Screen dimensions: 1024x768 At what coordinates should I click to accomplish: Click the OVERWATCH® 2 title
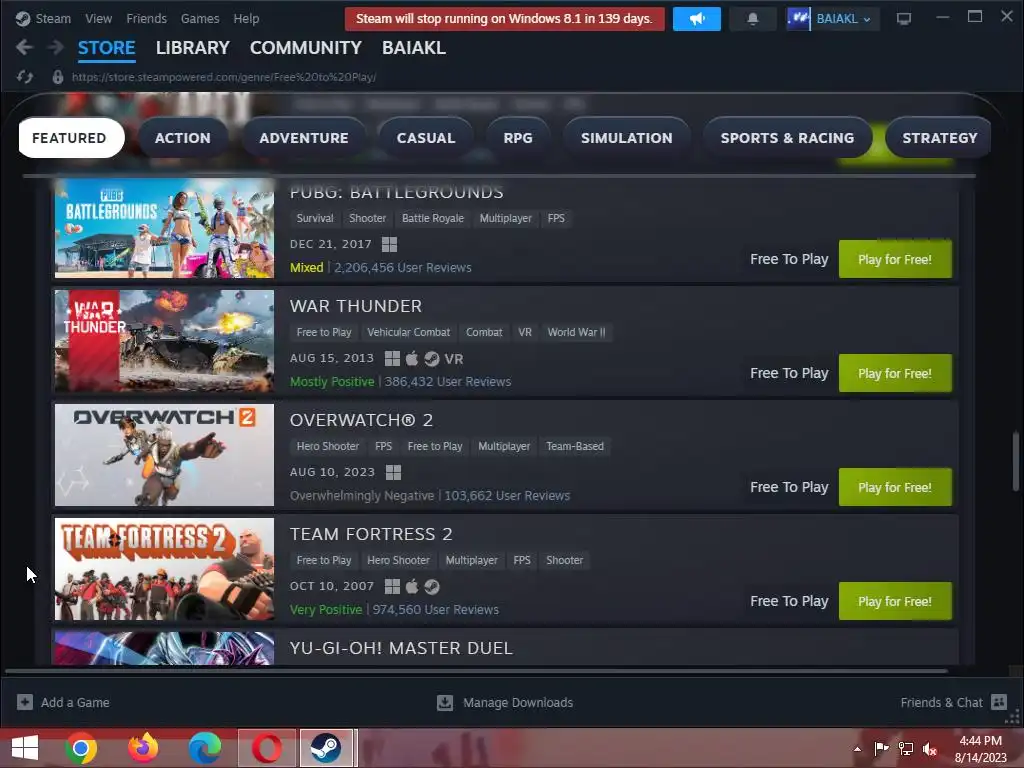[x=361, y=420]
